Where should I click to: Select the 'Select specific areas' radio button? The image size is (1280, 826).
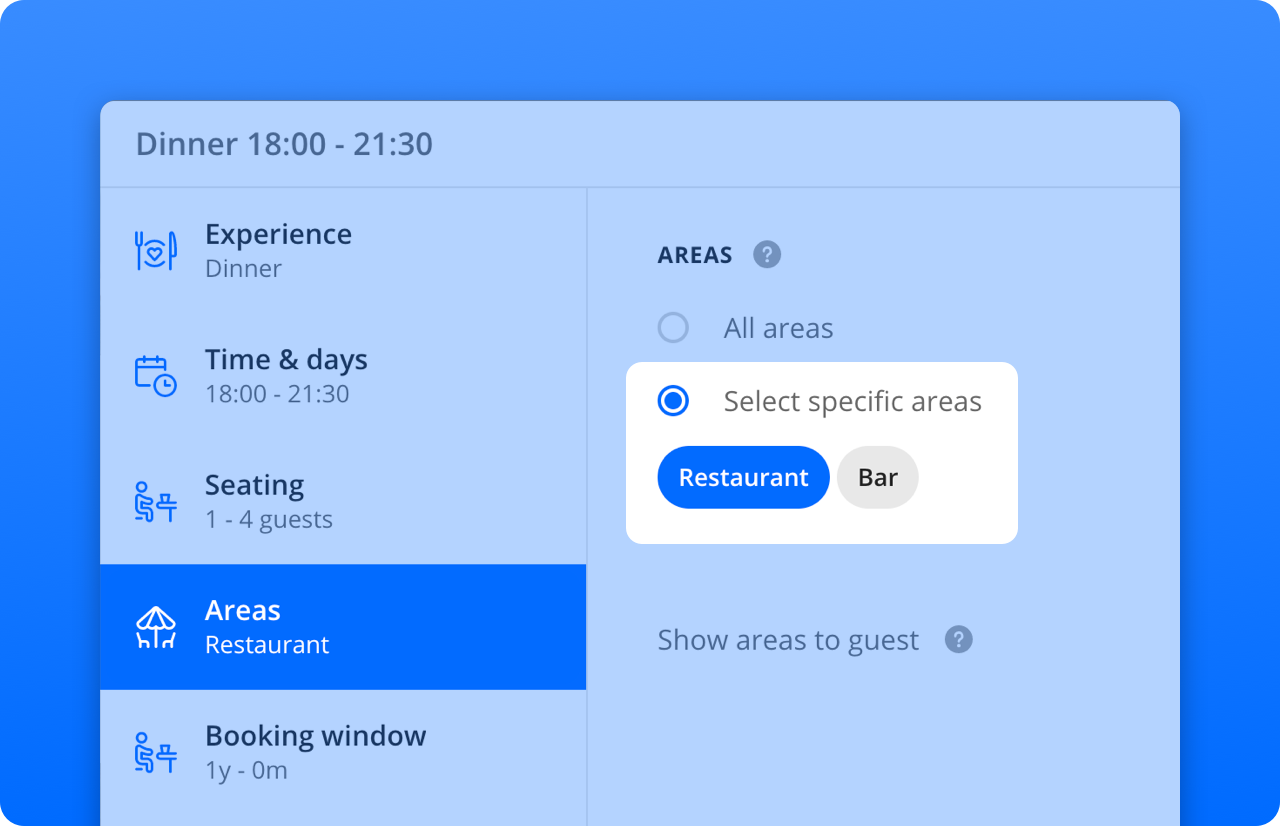coord(673,401)
